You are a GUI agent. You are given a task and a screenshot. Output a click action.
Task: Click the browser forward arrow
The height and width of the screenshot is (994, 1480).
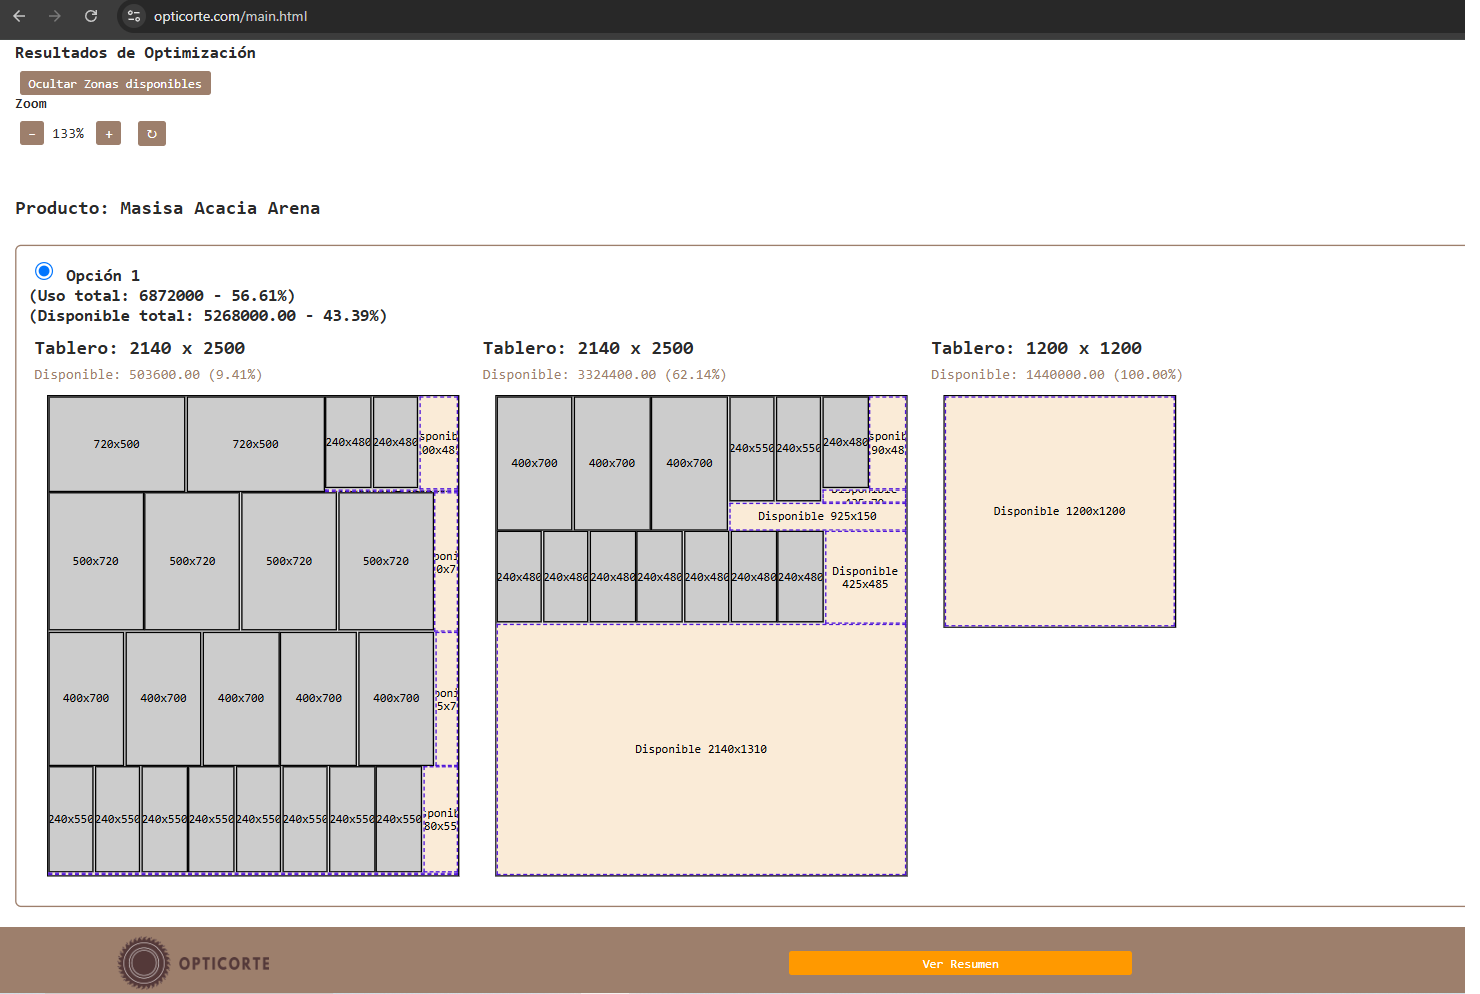coord(55,16)
